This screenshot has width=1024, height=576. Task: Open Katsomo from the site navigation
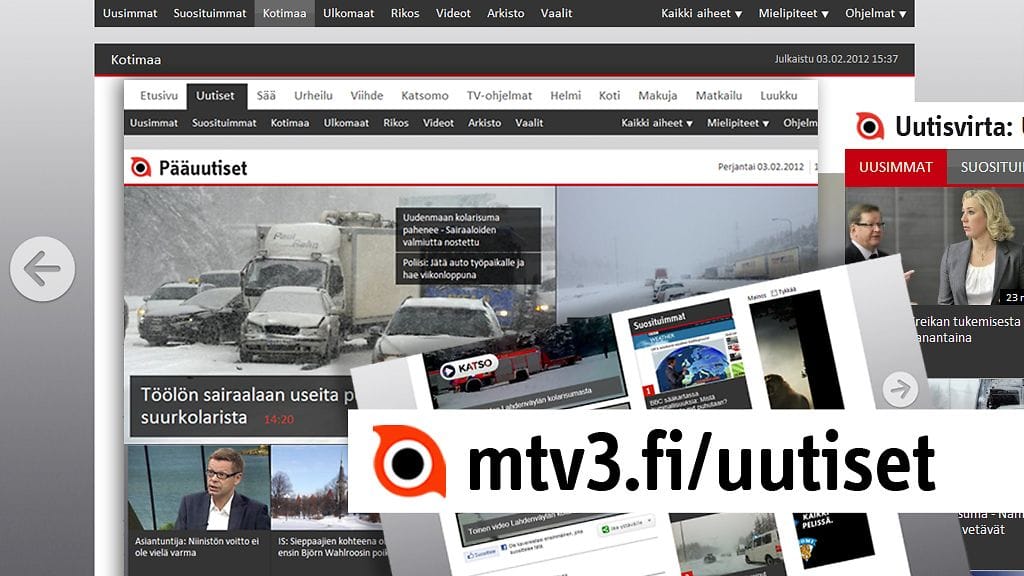tap(425, 95)
